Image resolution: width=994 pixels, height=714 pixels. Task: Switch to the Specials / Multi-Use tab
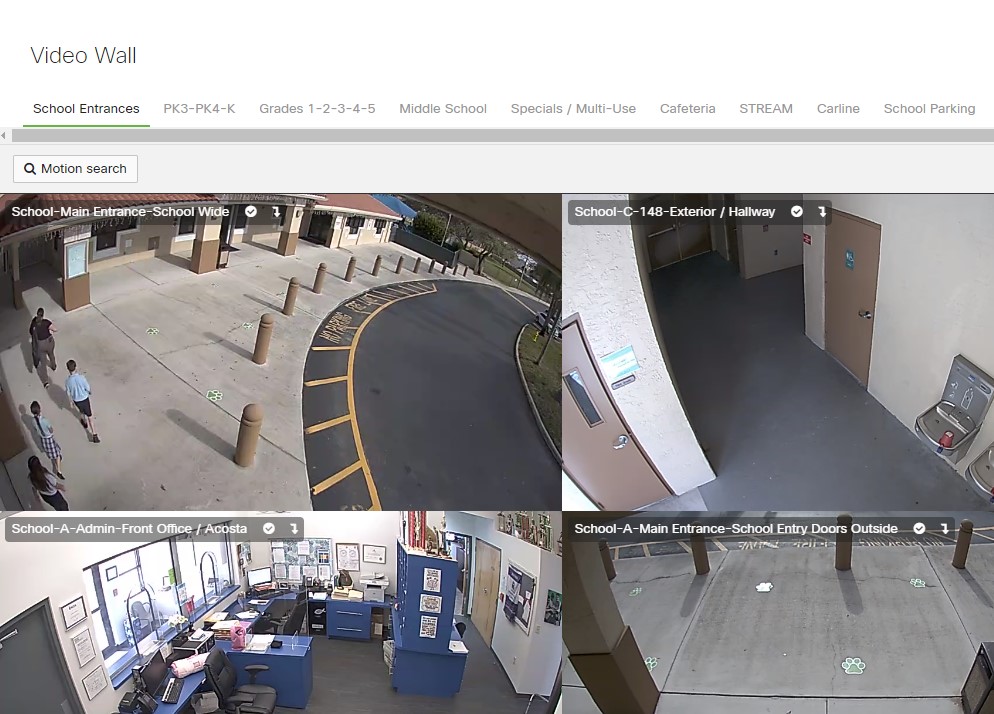coord(573,109)
